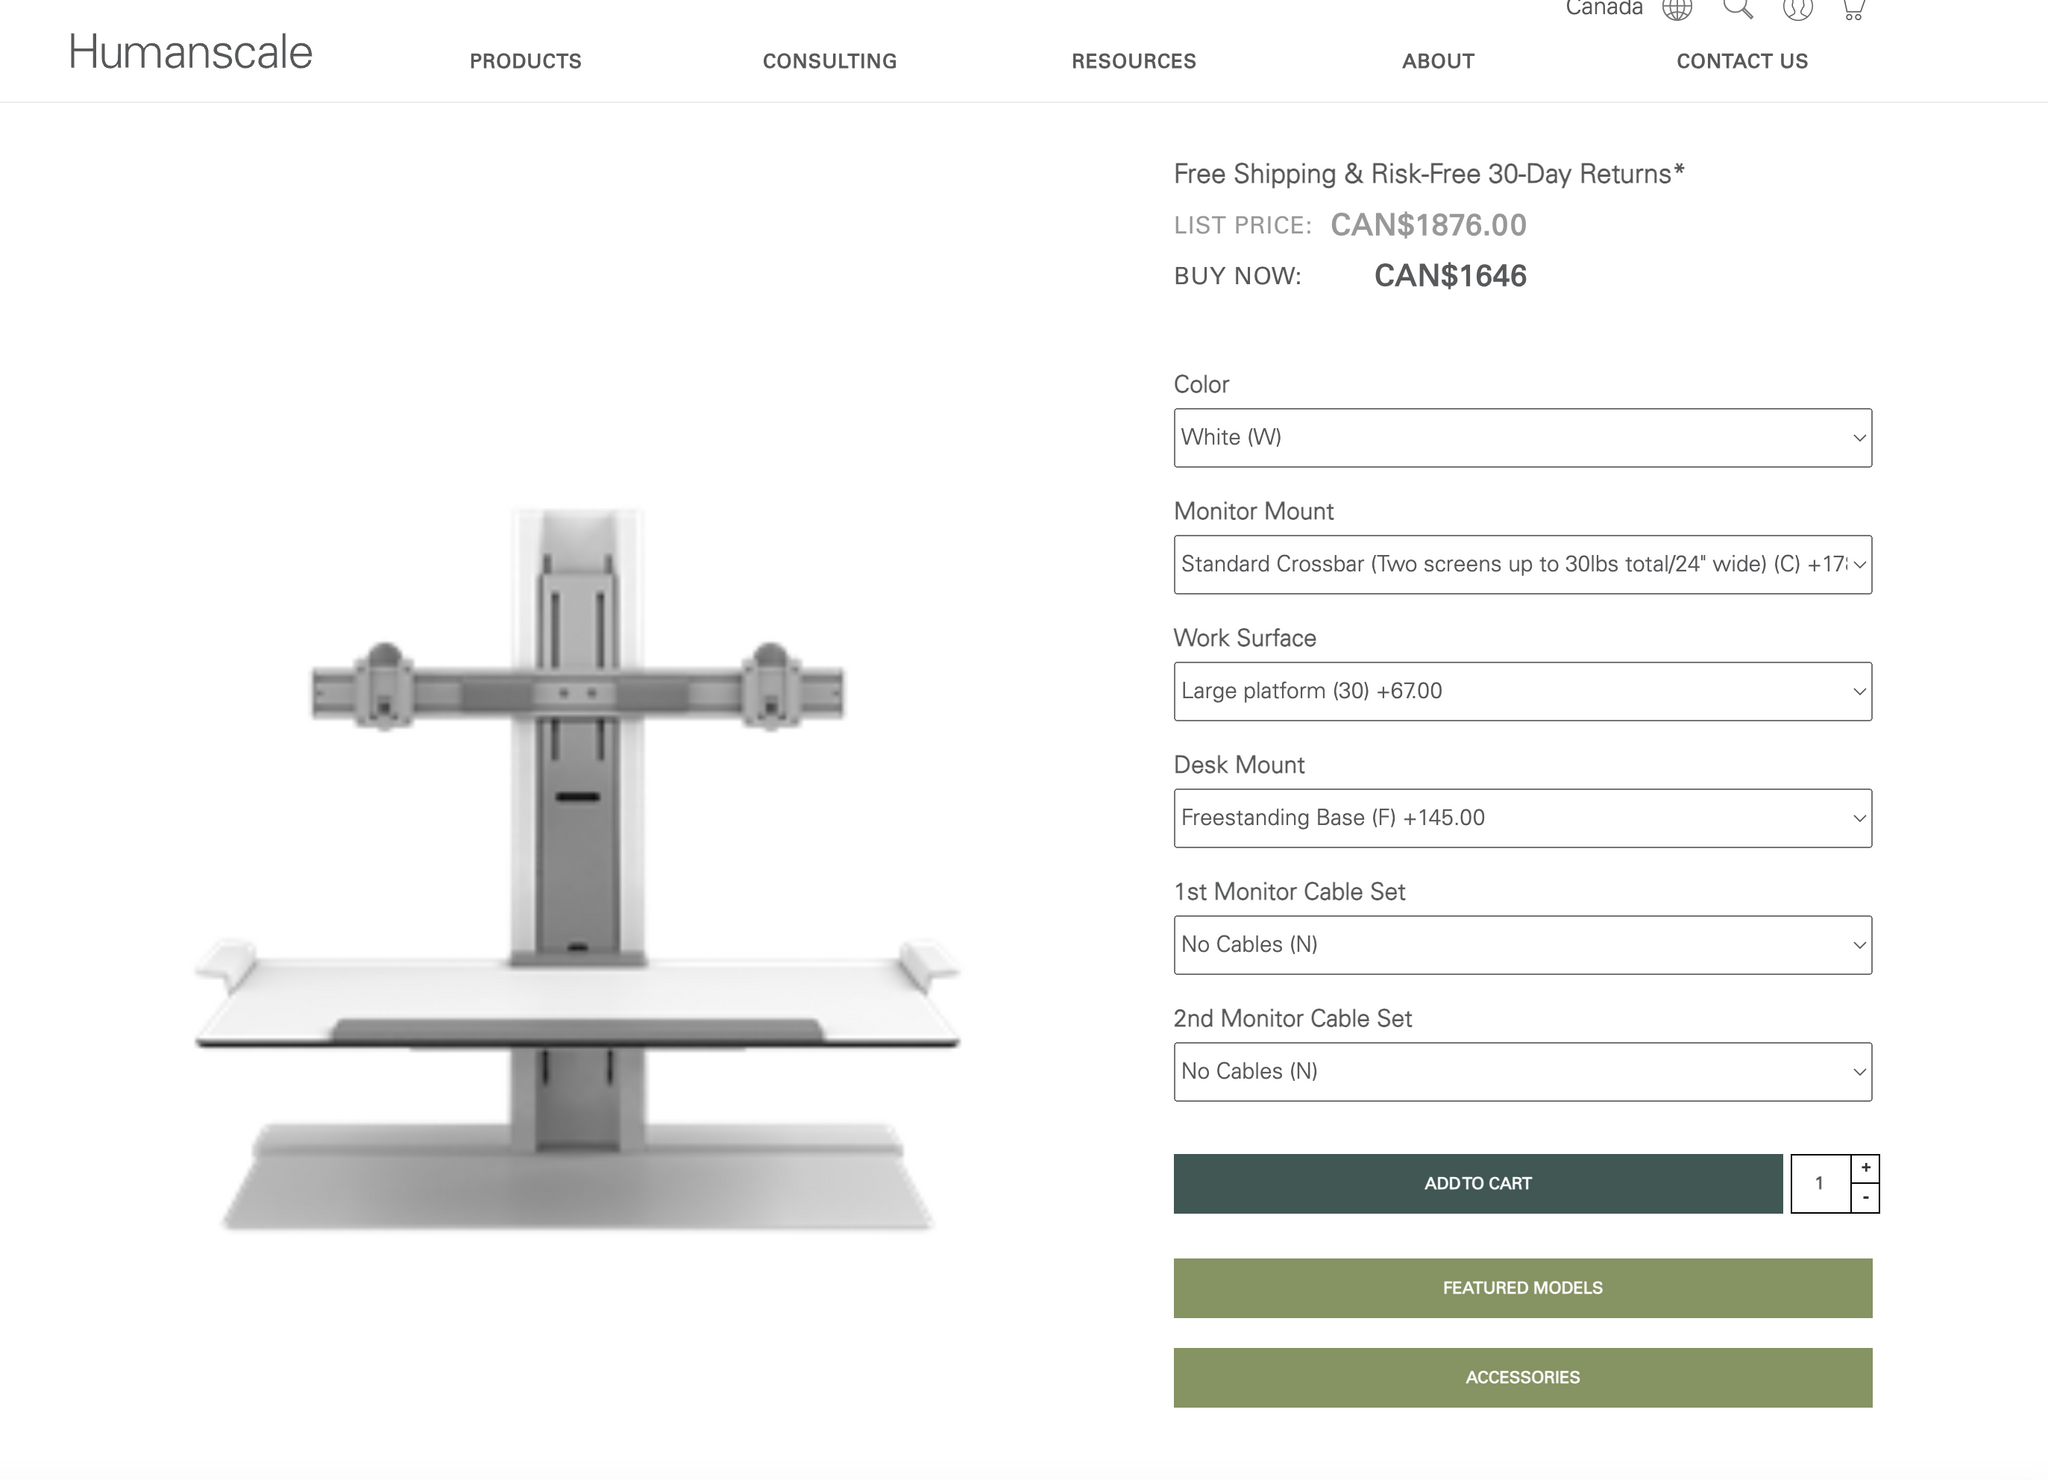Click the ACCESSORIES button
The height and width of the screenshot is (1480, 2048).
1522,1378
